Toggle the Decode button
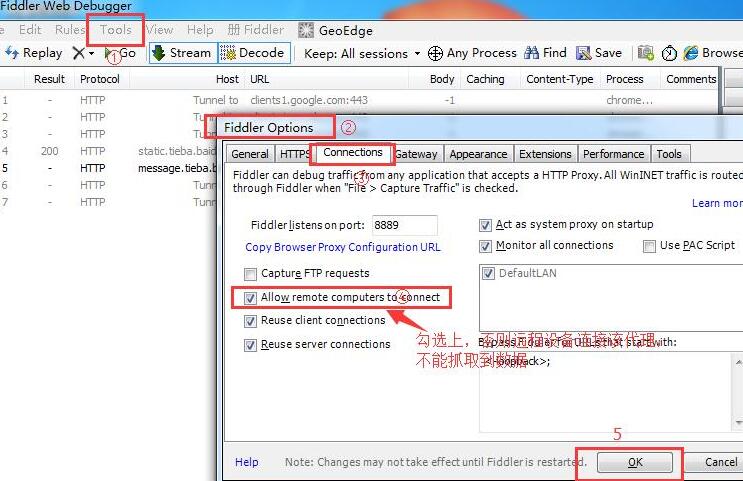Viewport: 743px width, 481px height. (253, 53)
